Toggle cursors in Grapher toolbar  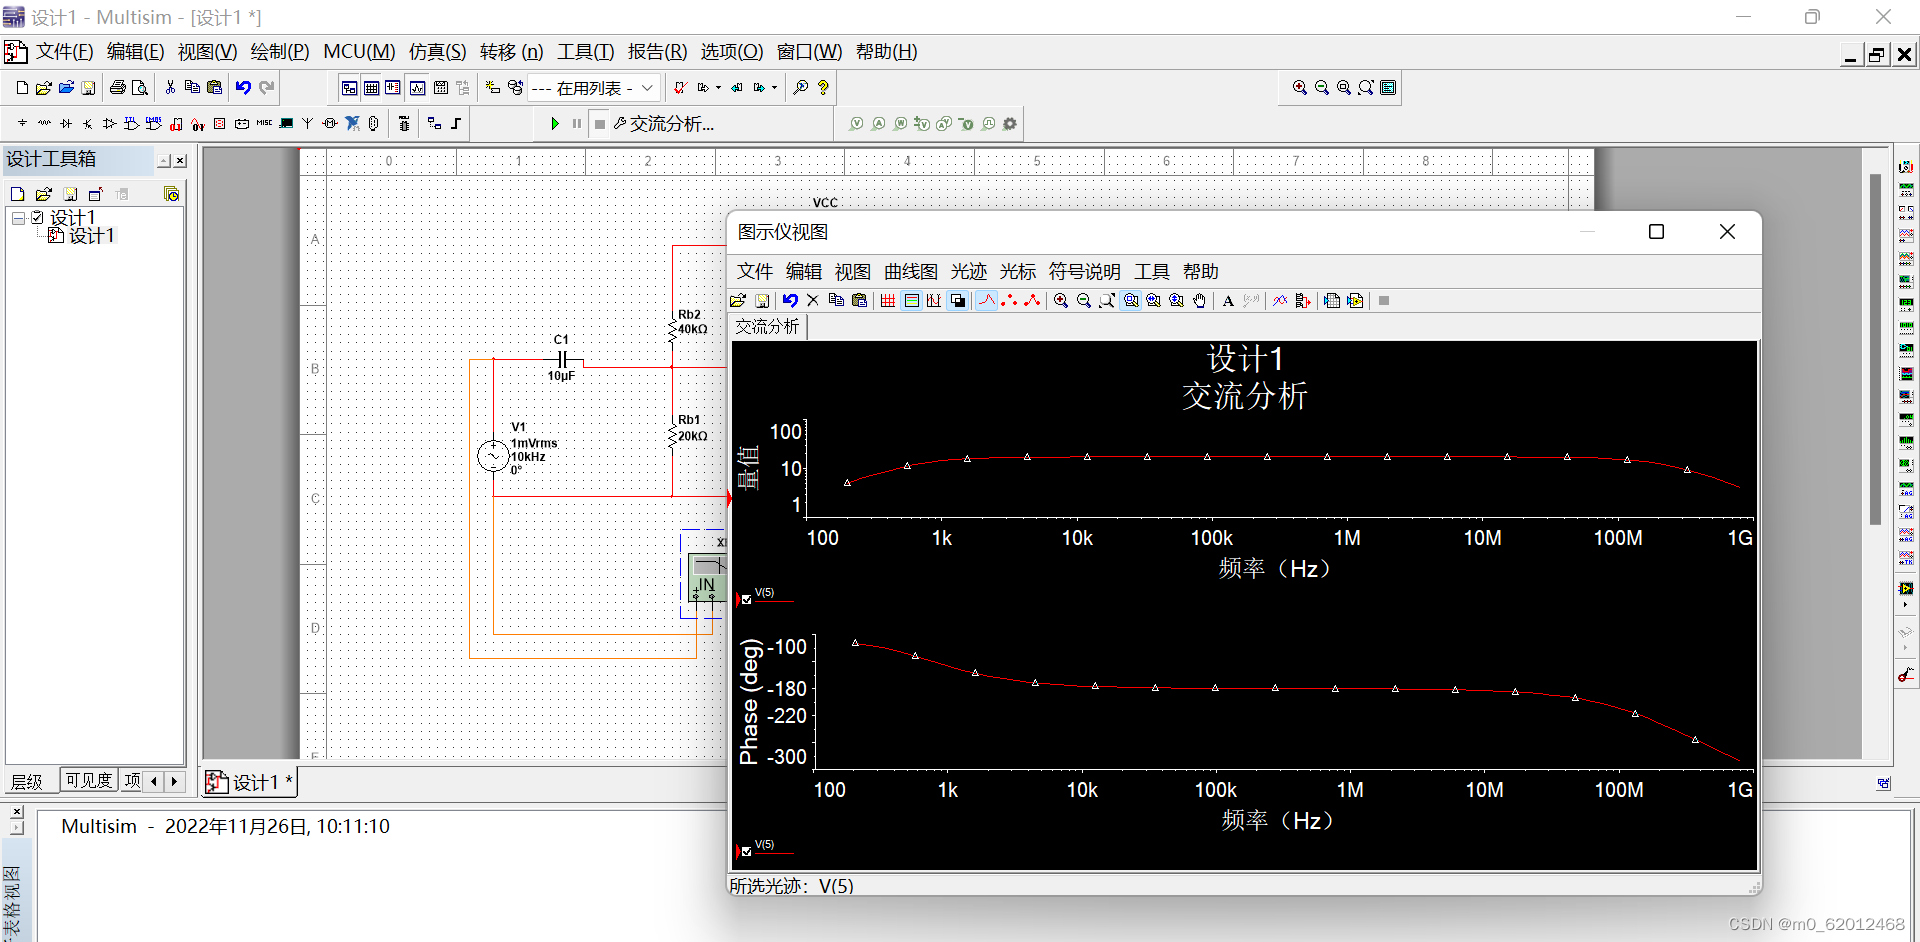pos(934,301)
